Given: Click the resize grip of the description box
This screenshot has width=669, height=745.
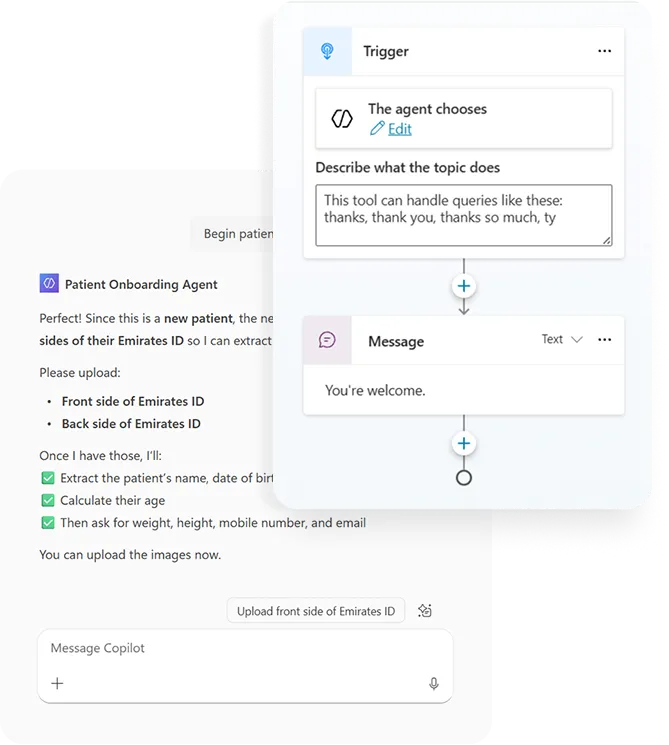Looking at the screenshot, I should click(607, 240).
